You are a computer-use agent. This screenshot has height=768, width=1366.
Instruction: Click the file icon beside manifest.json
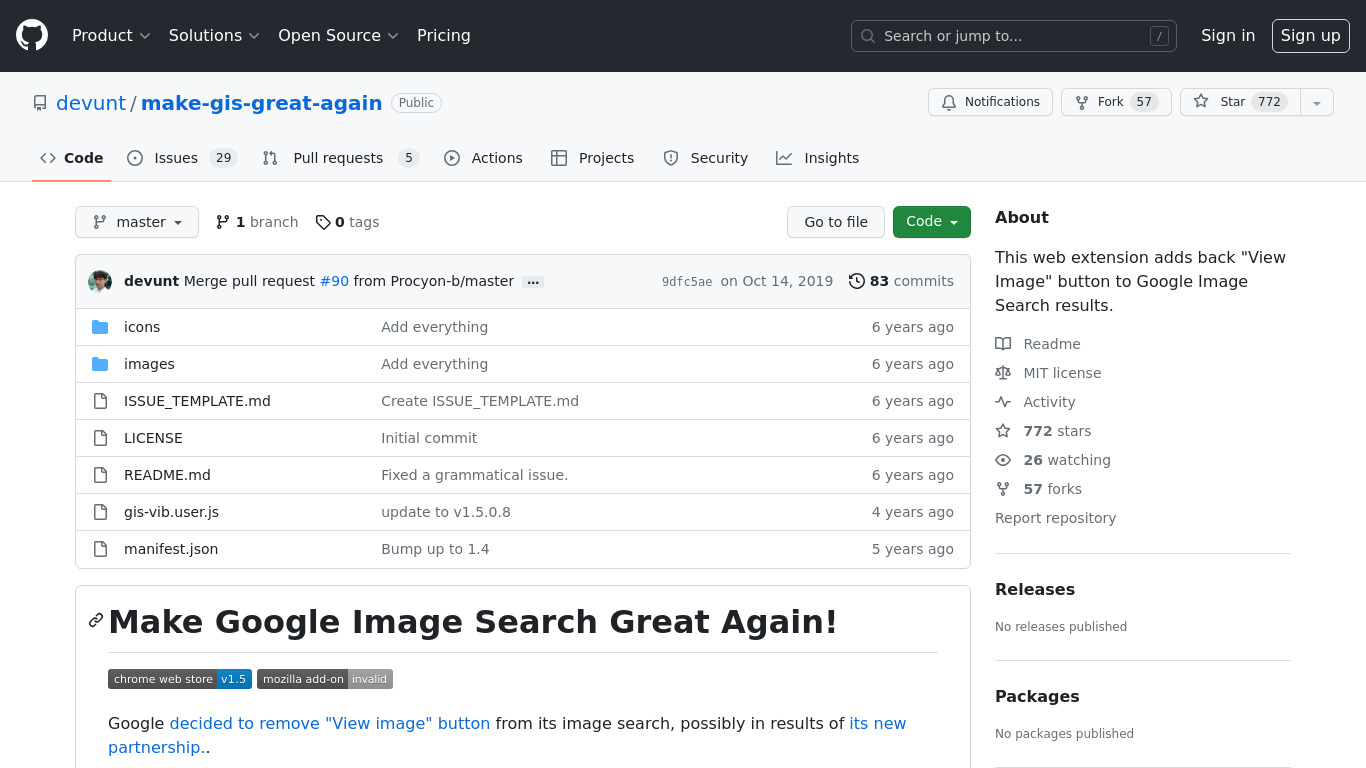pos(100,549)
